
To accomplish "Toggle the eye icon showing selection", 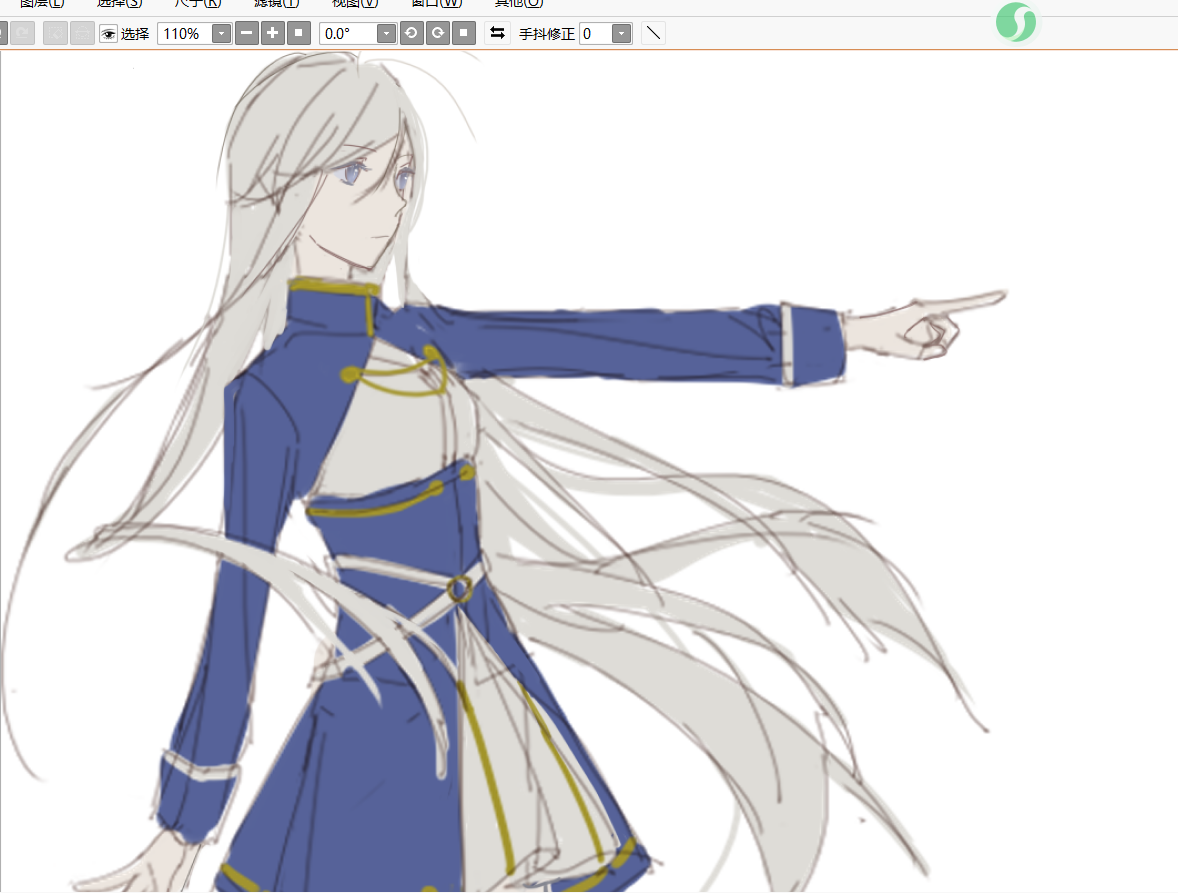I will click(108, 34).
